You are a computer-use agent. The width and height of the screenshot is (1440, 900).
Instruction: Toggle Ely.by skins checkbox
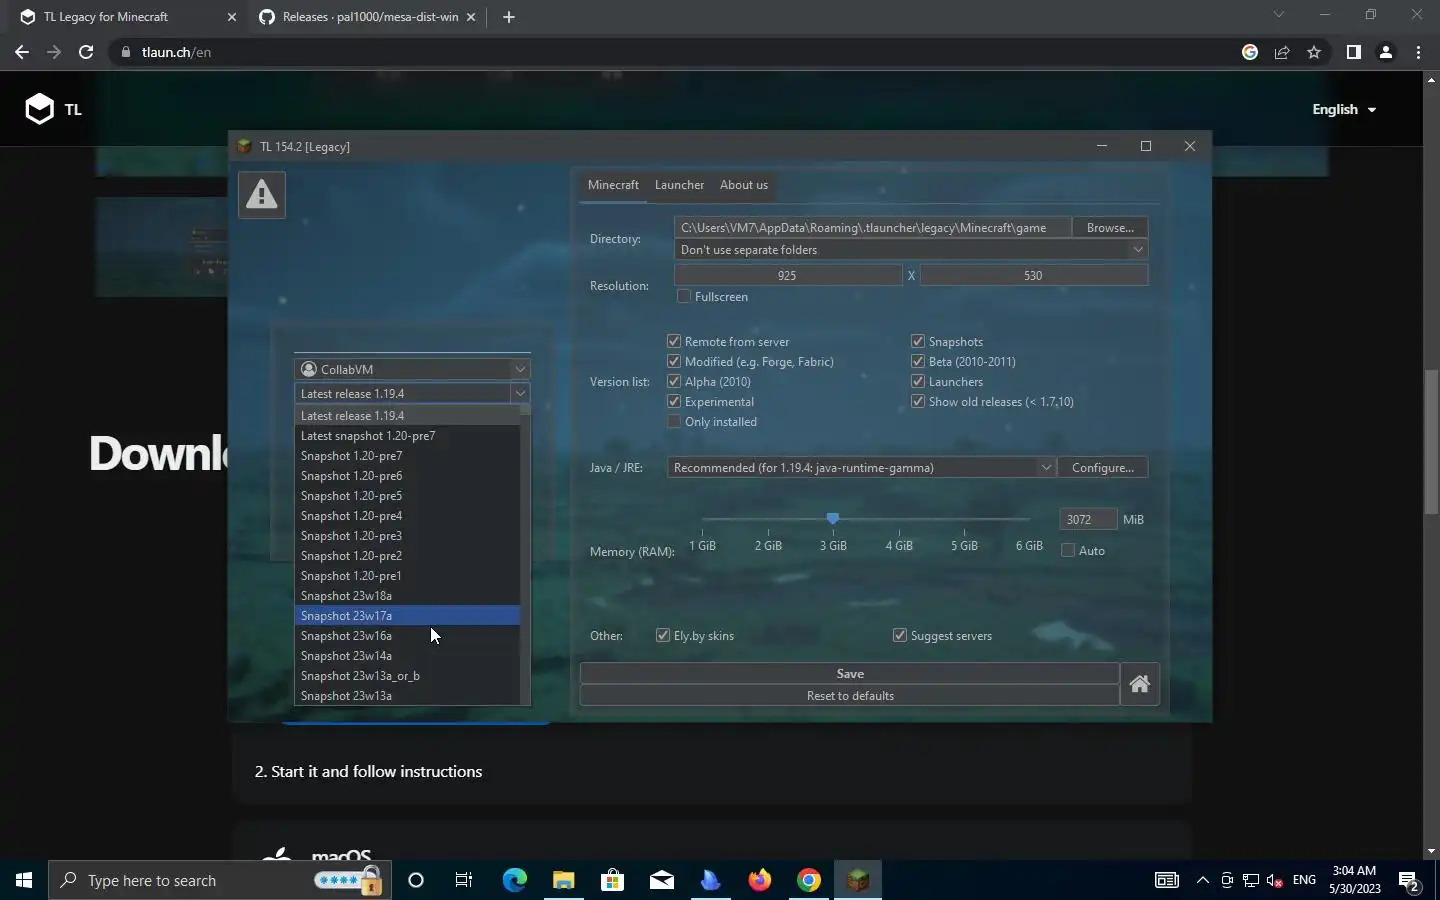pyautogui.click(x=663, y=635)
